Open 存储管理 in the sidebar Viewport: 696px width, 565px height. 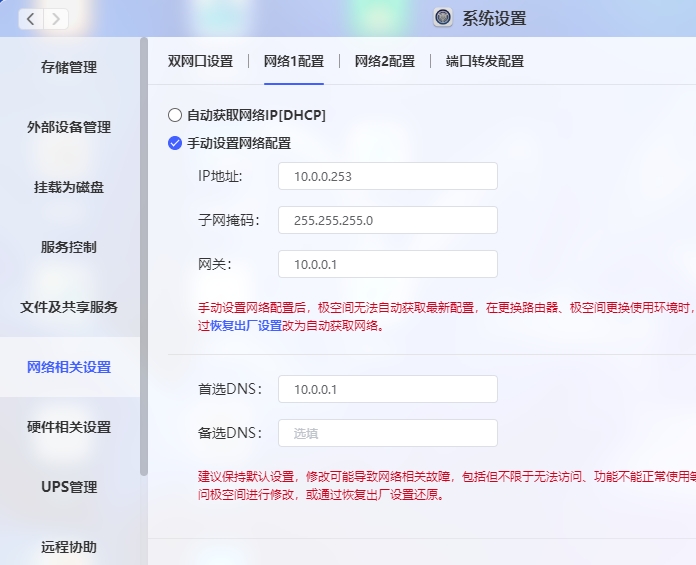click(69, 67)
